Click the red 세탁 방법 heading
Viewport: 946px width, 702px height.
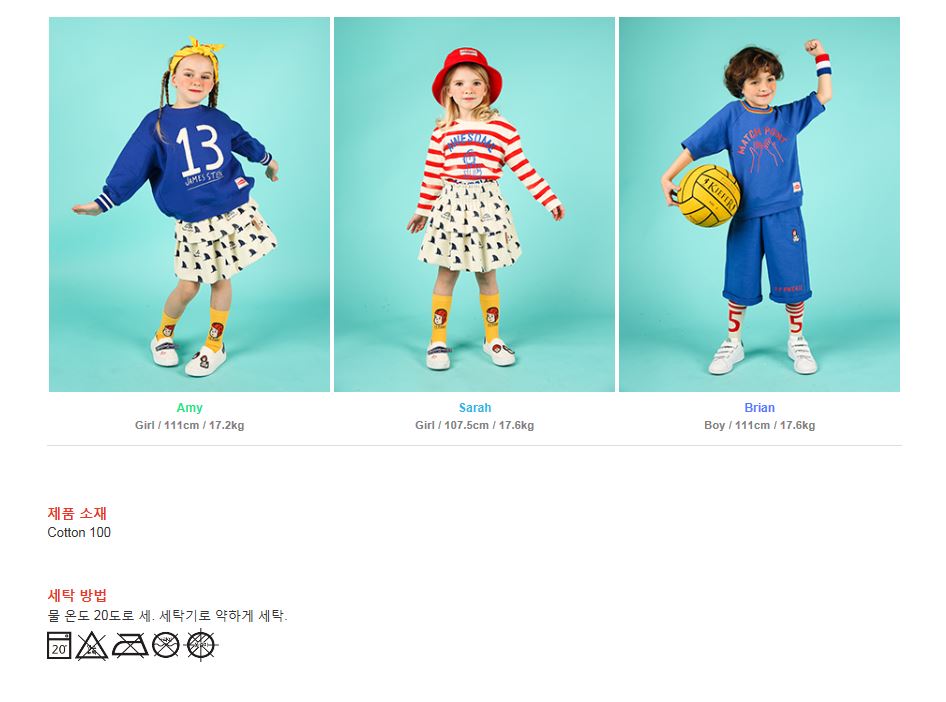[77, 596]
